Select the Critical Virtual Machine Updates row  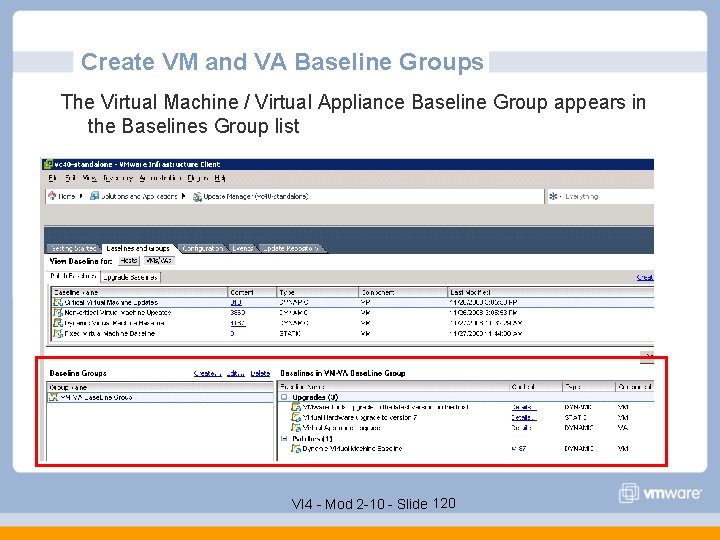(352, 302)
